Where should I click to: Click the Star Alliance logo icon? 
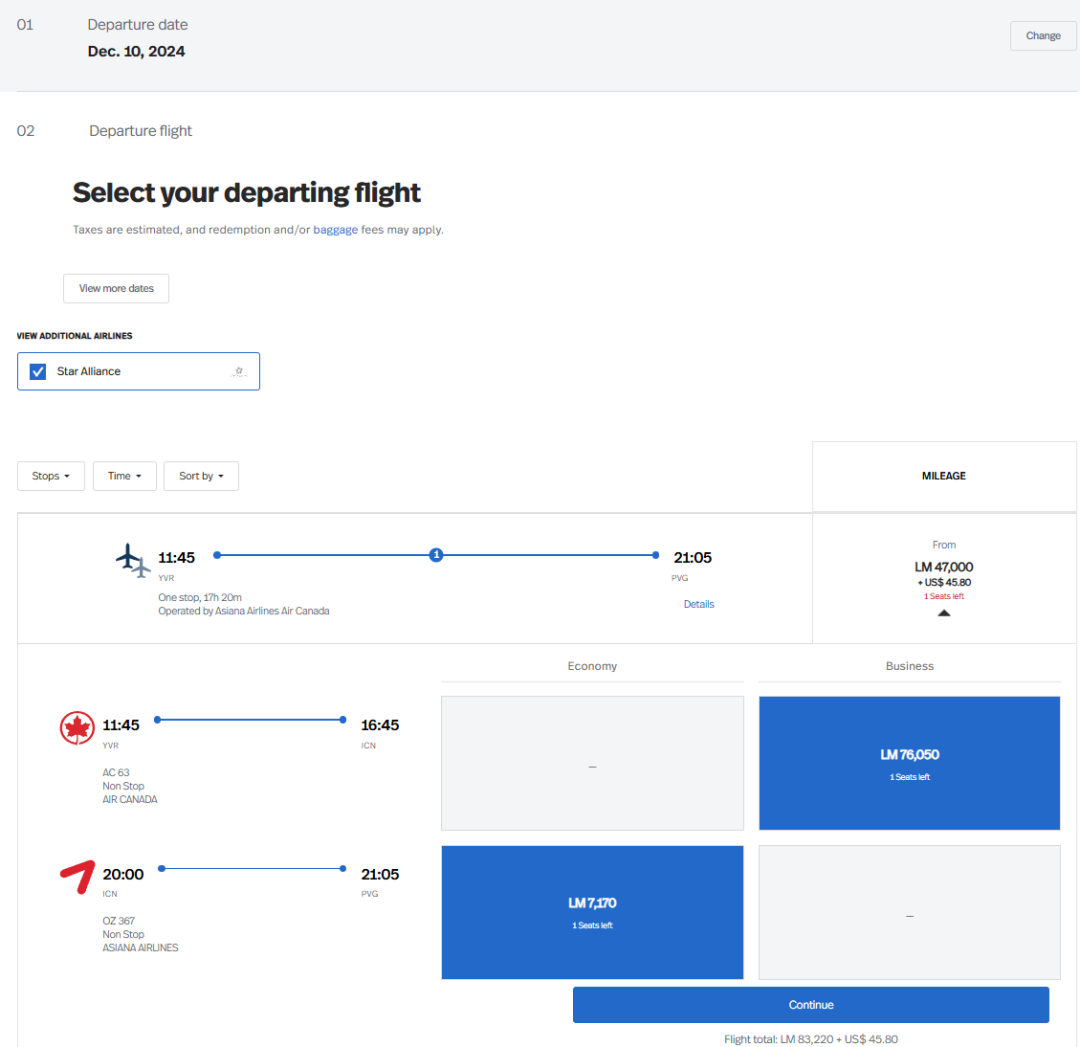[x=239, y=371]
